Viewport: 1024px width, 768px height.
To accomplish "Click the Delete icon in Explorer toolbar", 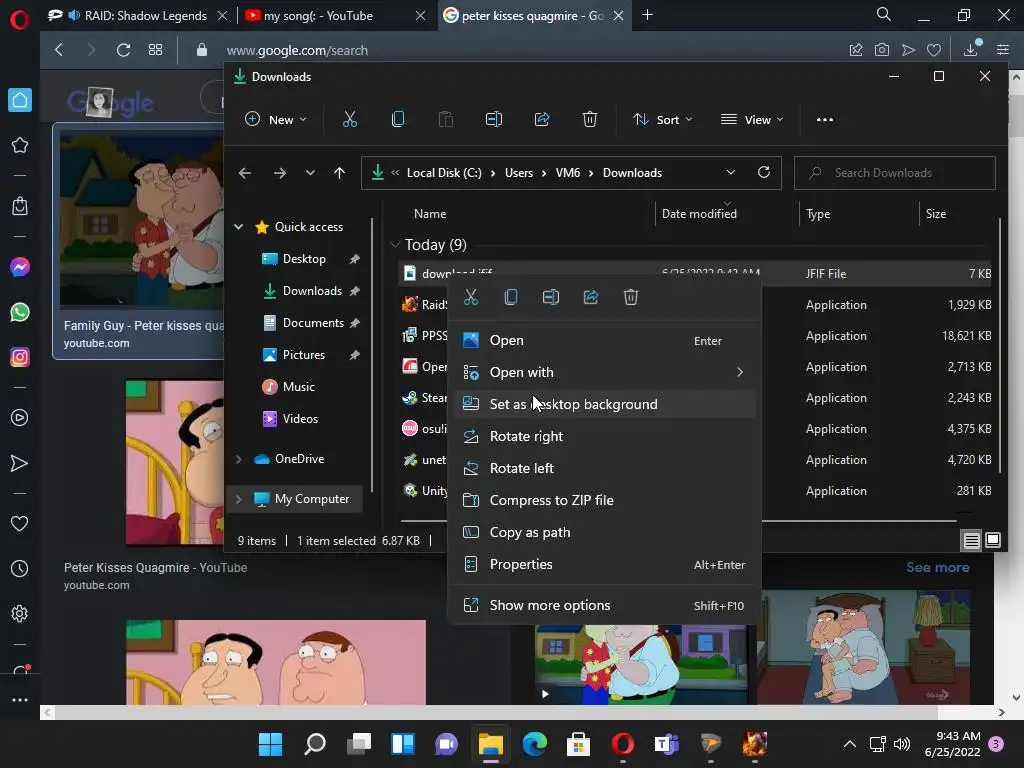I will 590,120.
